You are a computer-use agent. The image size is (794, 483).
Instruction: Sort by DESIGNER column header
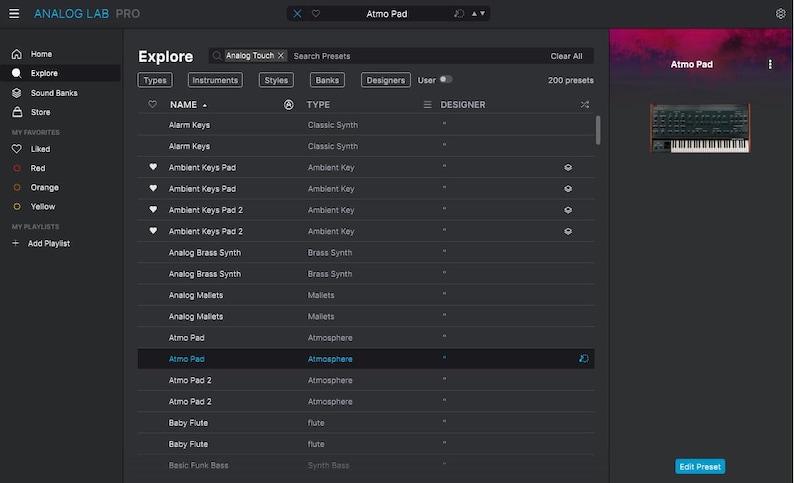tap(463, 105)
